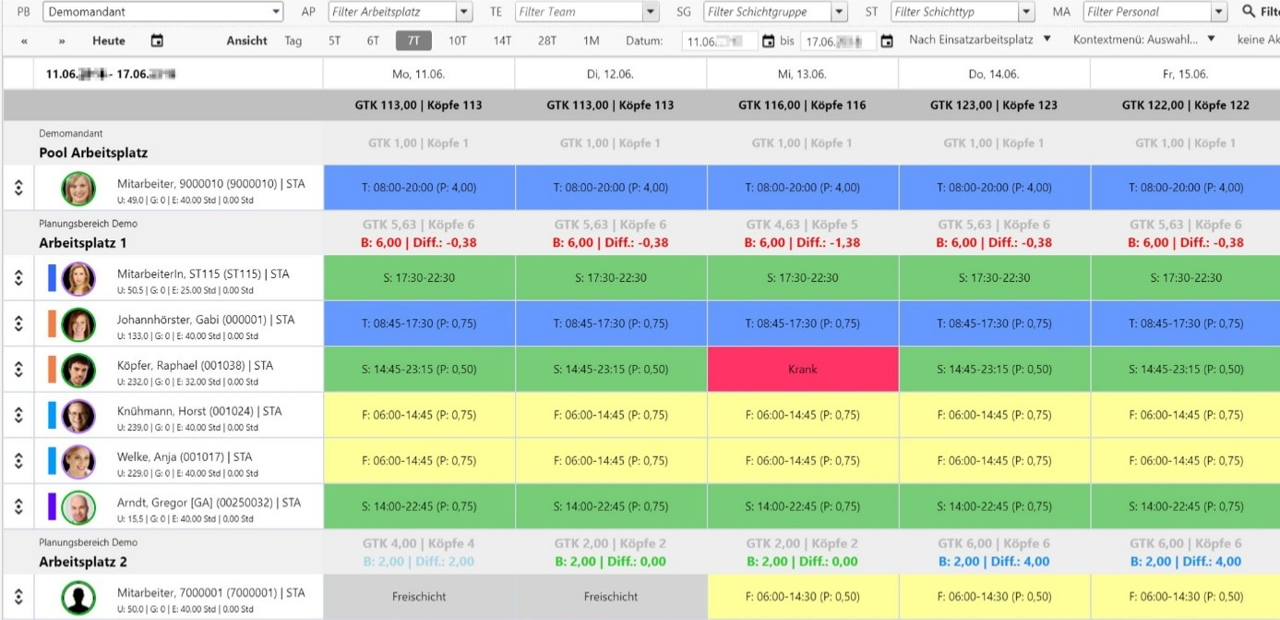Screen dimensions: 1280x620
Task: Click avatar of Welke, Anja
Action: 78,461
